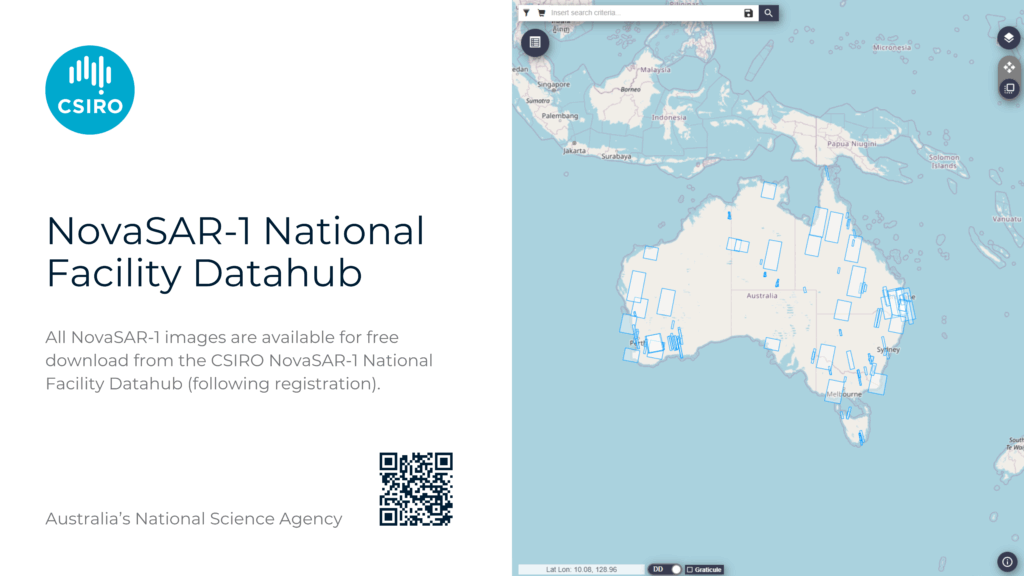Image resolution: width=1024 pixels, height=576 pixels.
Task: Click the 'Sydney' map label
Action: [888, 349]
